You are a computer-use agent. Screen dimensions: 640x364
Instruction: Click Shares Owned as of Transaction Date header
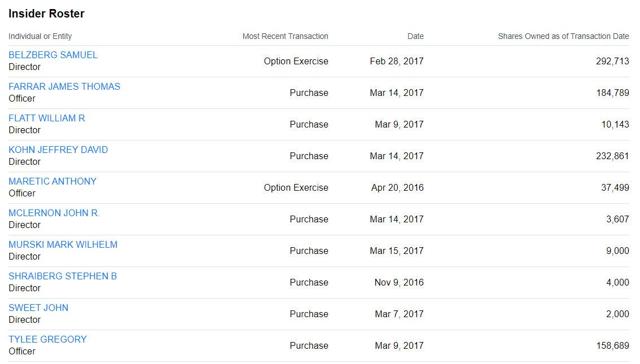(x=563, y=36)
